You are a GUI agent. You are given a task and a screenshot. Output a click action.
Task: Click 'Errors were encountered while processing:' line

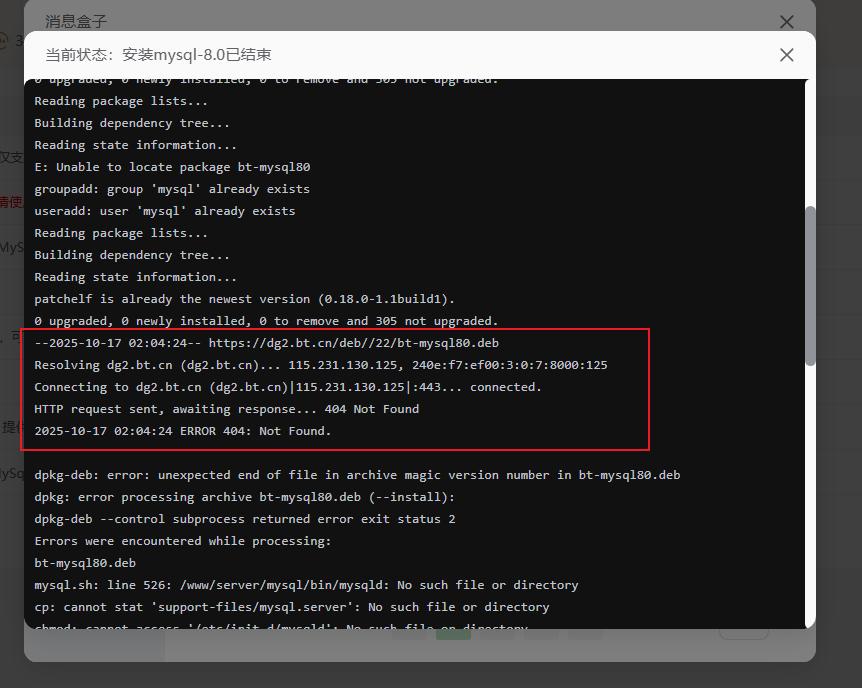coord(183,541)
